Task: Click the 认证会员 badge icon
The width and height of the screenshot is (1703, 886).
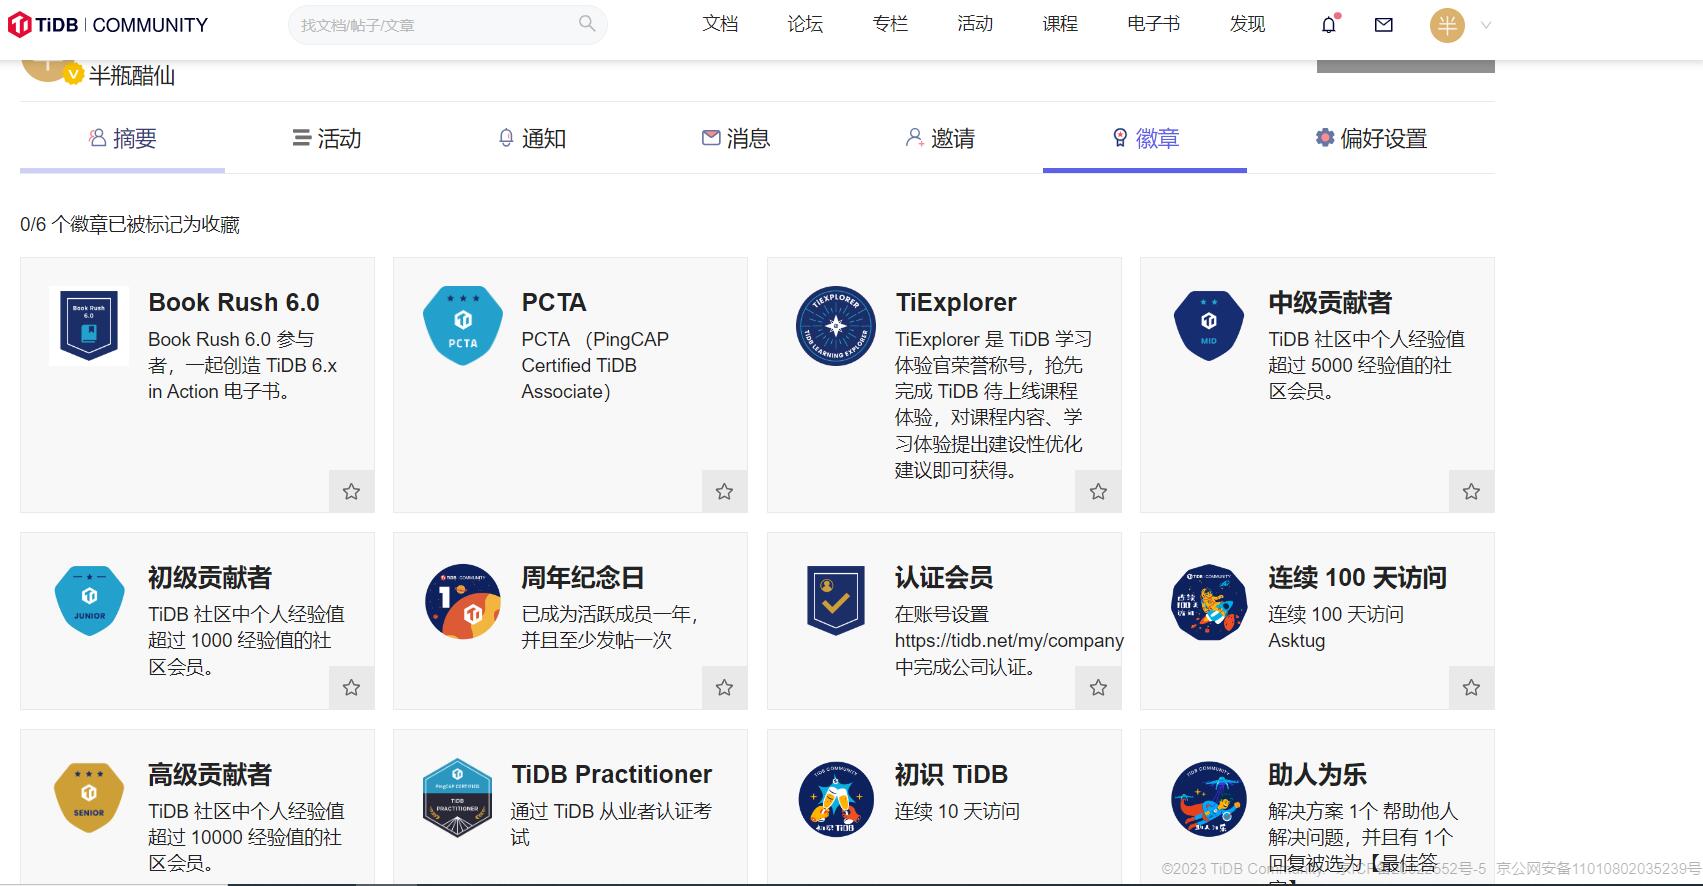Action: pyautogui.click(x=835, y=600)
